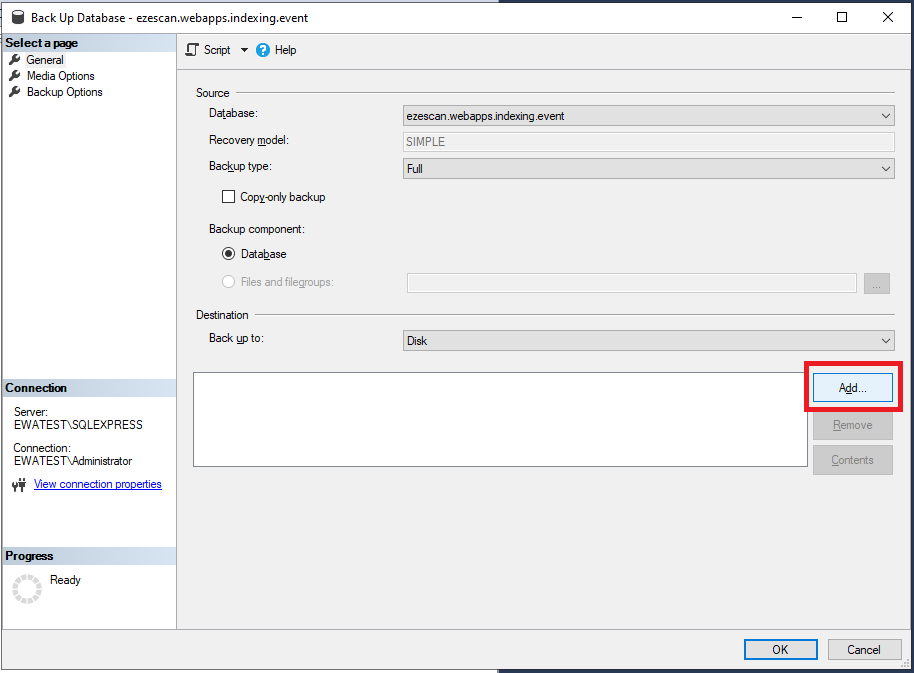Click the Ready progress spinner icon
The width and height of the screenshot is (914, 673).
point(27,588)
